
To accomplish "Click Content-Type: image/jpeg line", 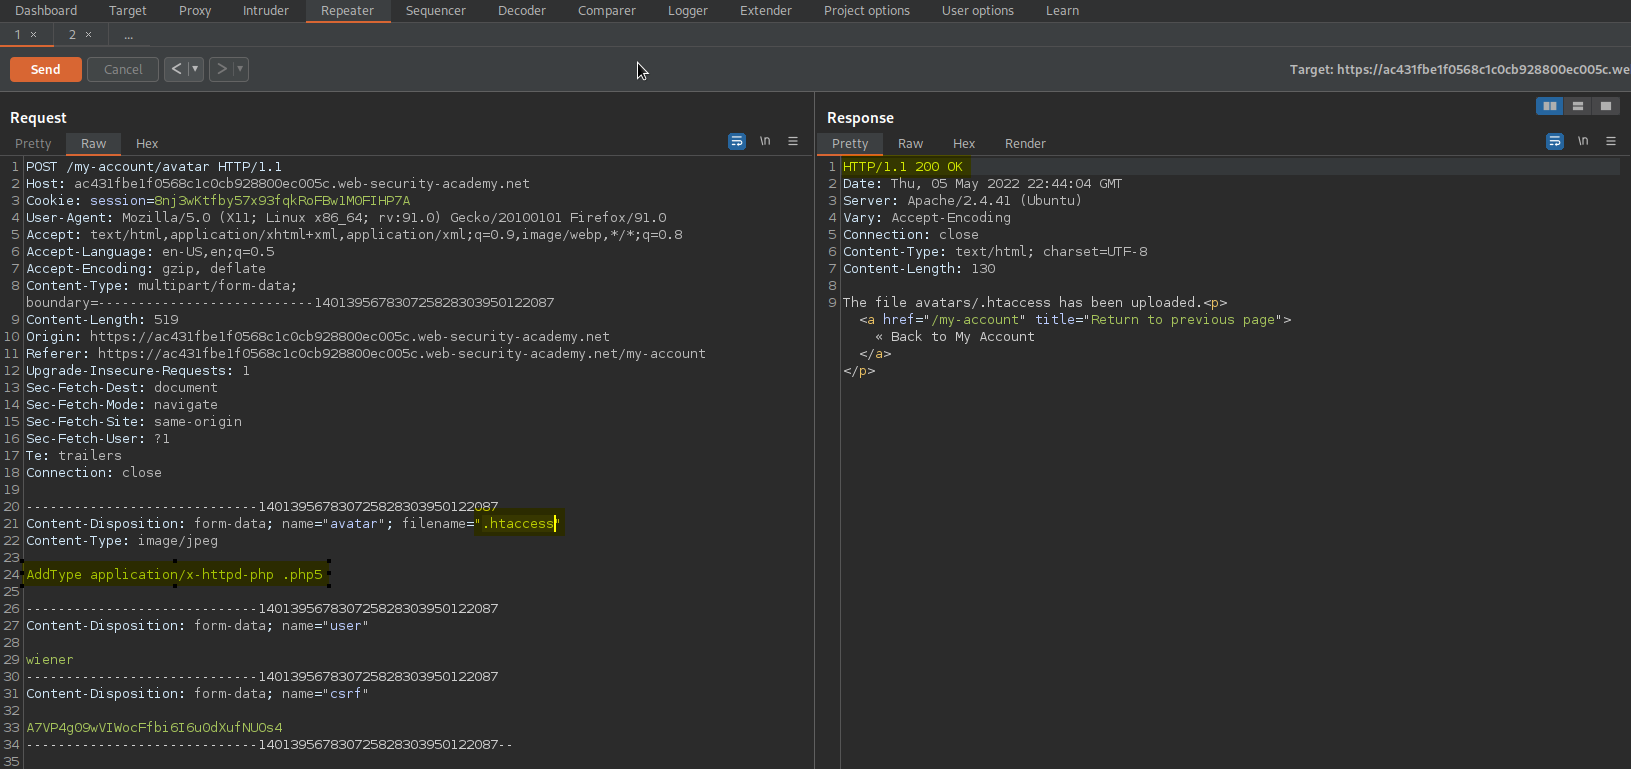I will click(122, 541).
